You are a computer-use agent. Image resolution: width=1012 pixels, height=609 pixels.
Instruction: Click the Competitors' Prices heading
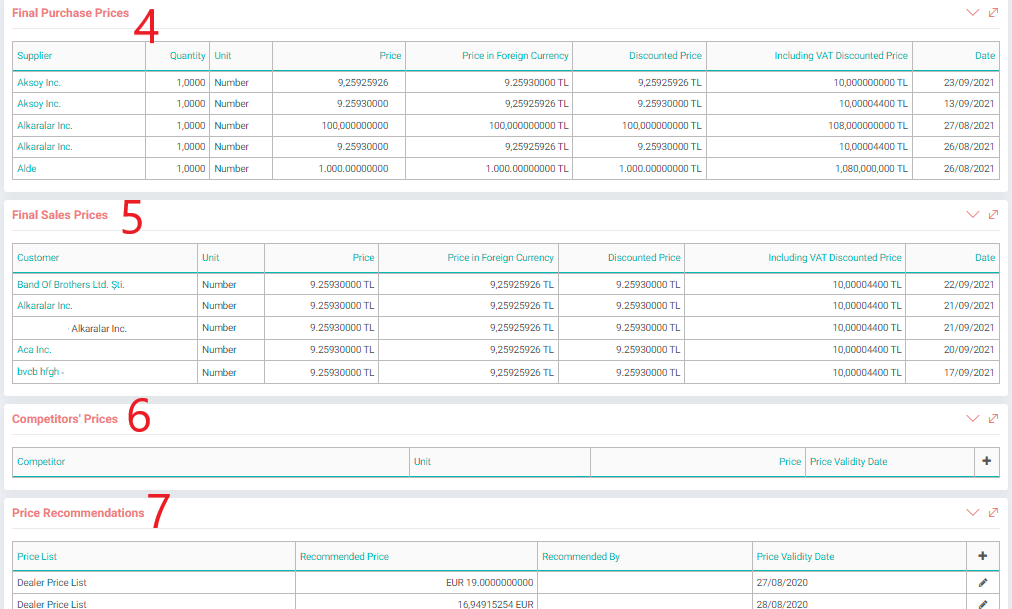coord(65,419)
